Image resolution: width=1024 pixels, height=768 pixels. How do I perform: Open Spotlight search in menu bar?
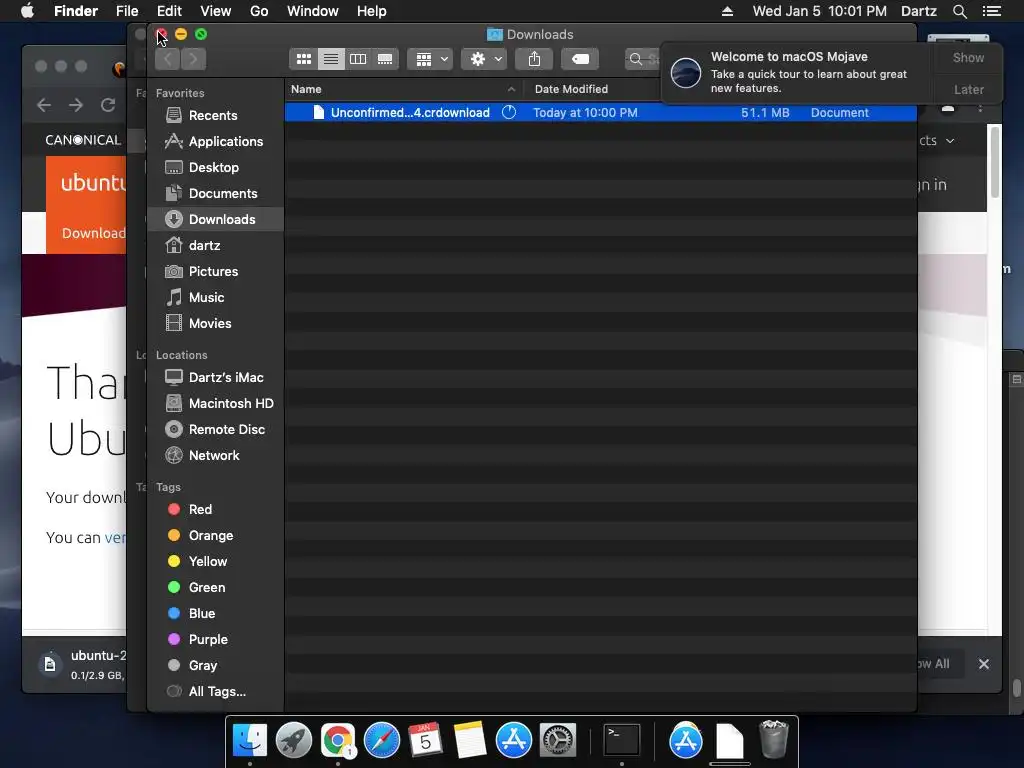coord(959,11)
